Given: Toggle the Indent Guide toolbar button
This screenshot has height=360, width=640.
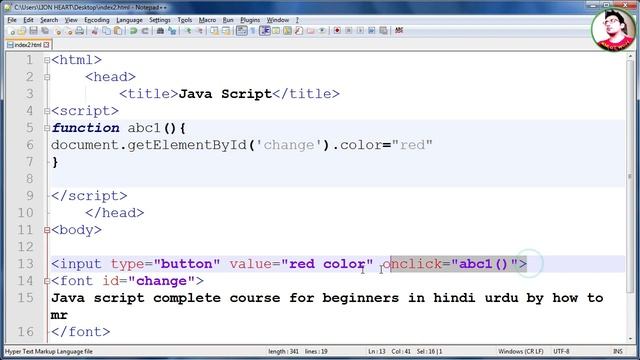Looking at the screenshot, I should [x=264, y=31].
